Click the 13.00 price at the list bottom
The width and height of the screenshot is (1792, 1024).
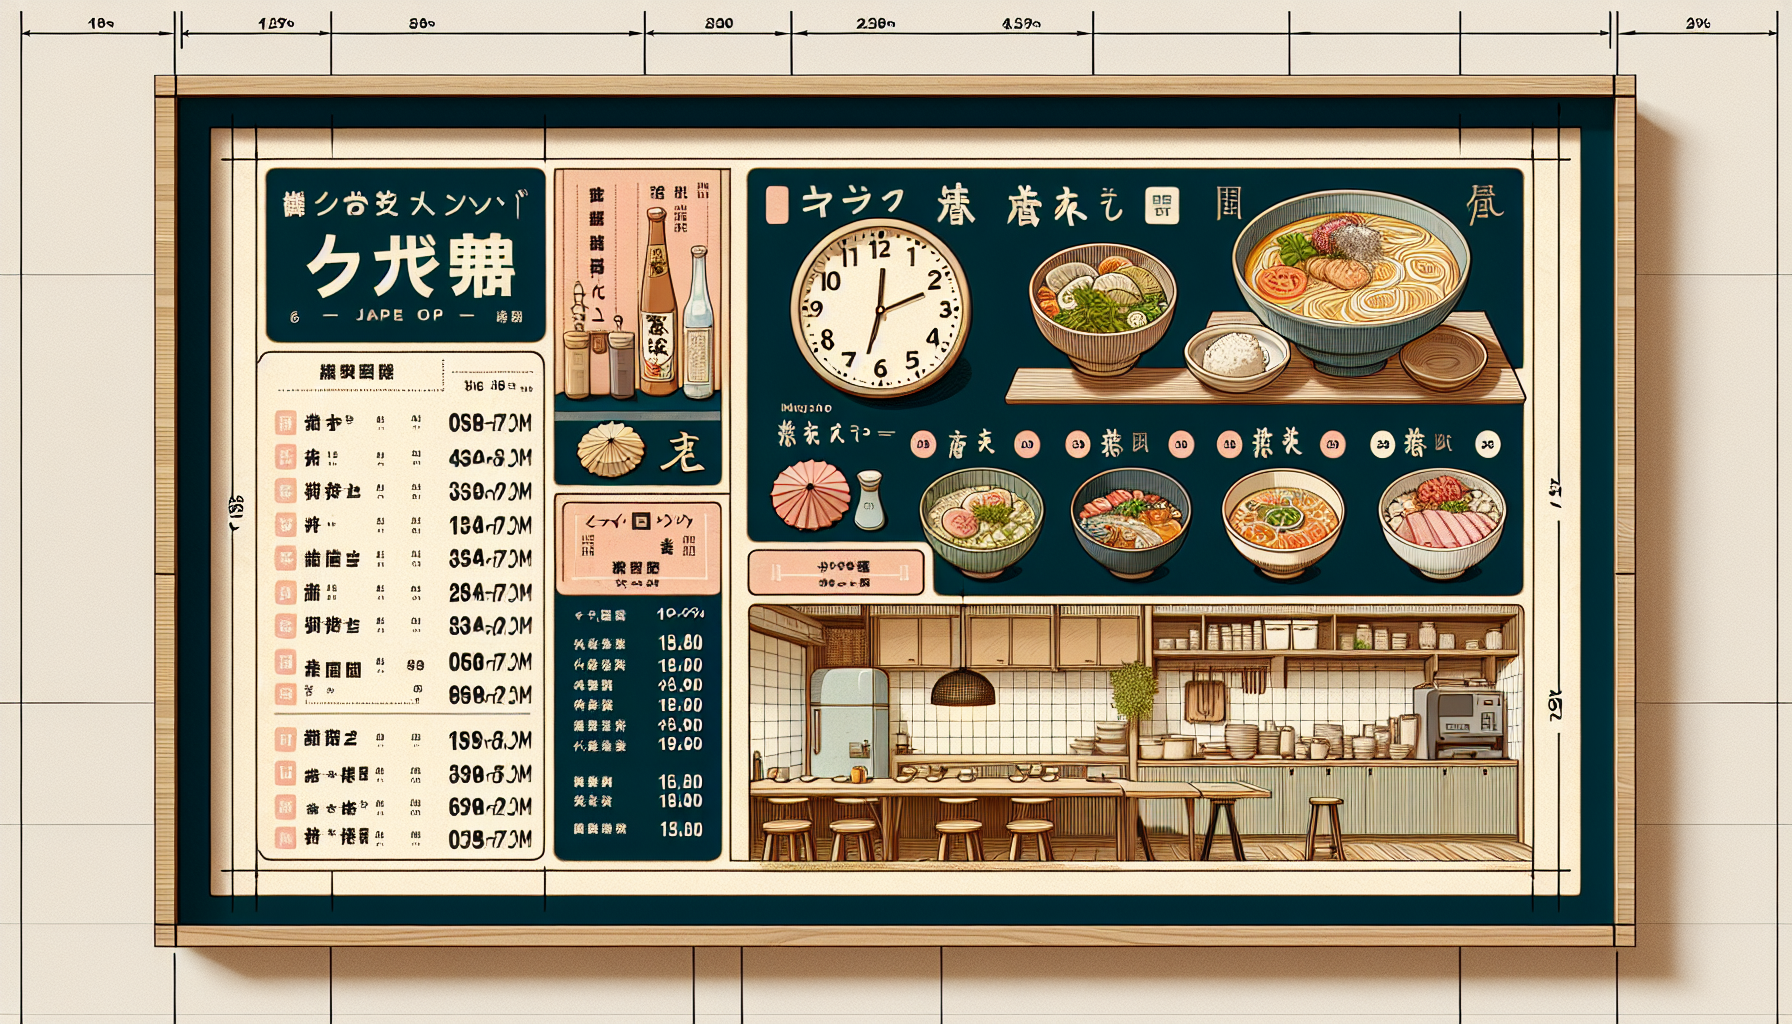(x=680, y=829)
